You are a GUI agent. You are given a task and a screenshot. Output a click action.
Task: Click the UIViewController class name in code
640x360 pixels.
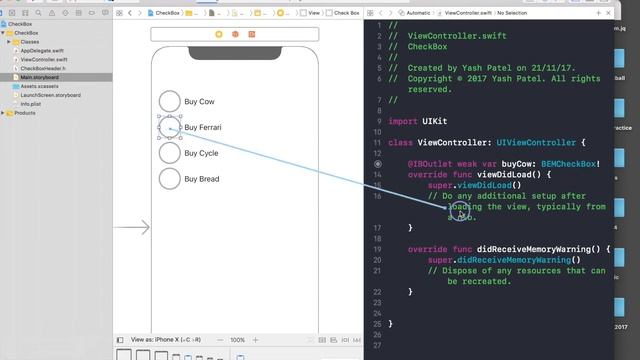pos(536,142)
